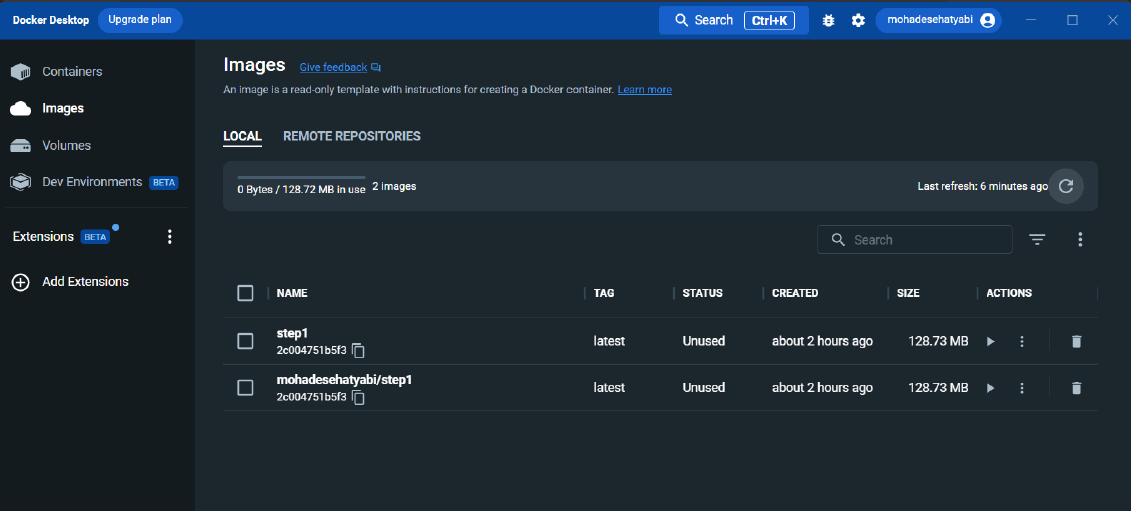Open the Containers section icon
The image size is (1131, 512).
pyautogui.click(x=20, y=72)
